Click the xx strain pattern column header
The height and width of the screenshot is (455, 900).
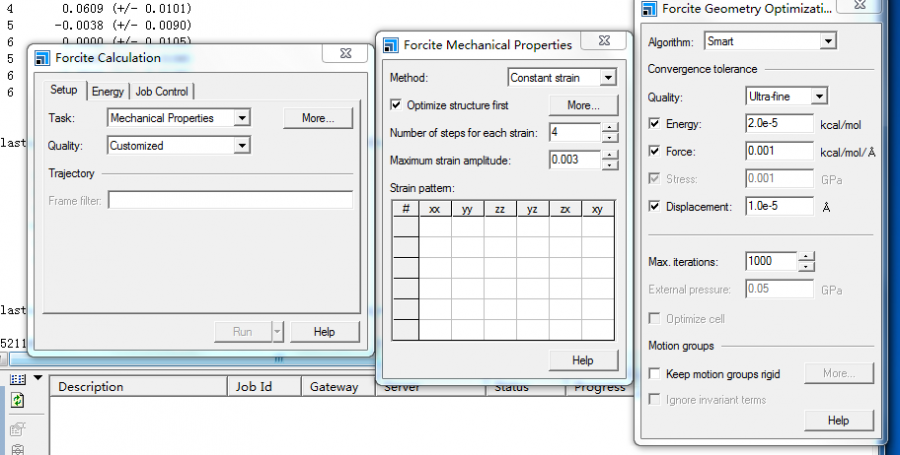[435, 209]
